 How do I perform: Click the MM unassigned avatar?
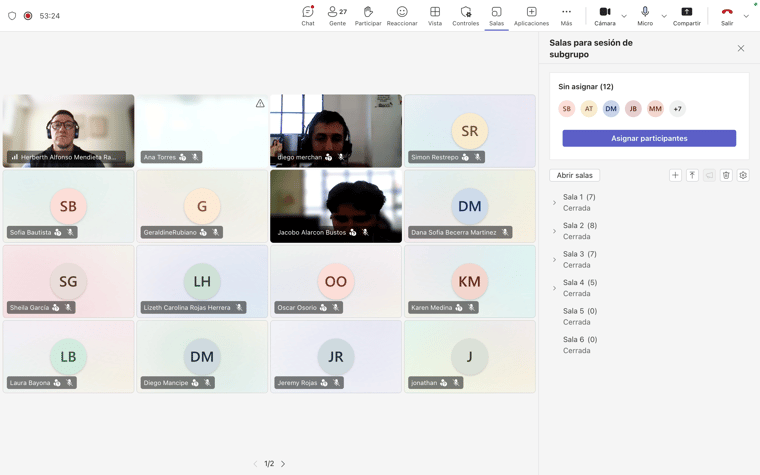tap(655, 109)
